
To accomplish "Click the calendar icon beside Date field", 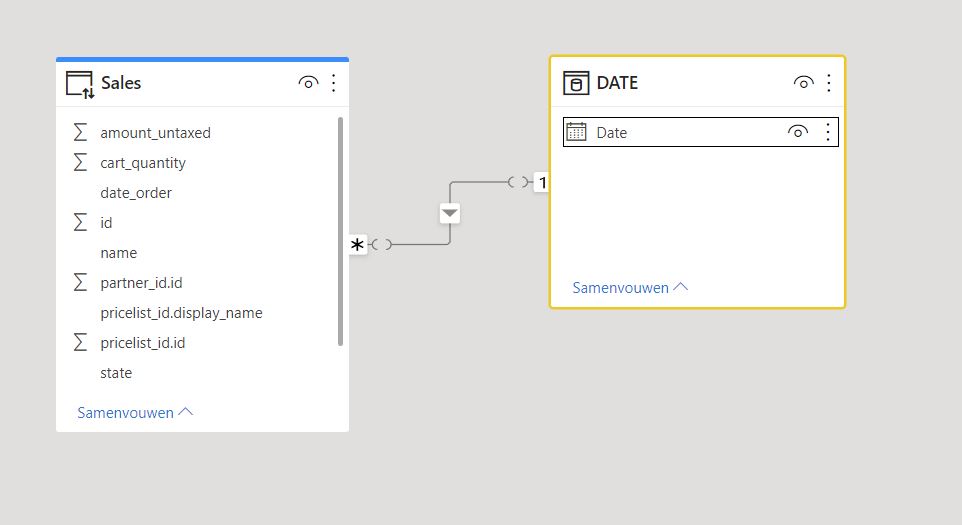I will pos(576,132).
